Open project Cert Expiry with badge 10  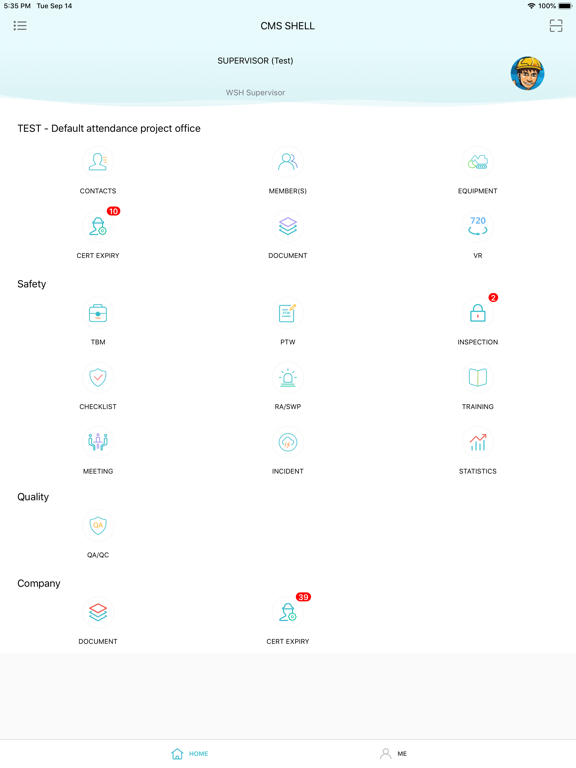(x=98, y=226)
